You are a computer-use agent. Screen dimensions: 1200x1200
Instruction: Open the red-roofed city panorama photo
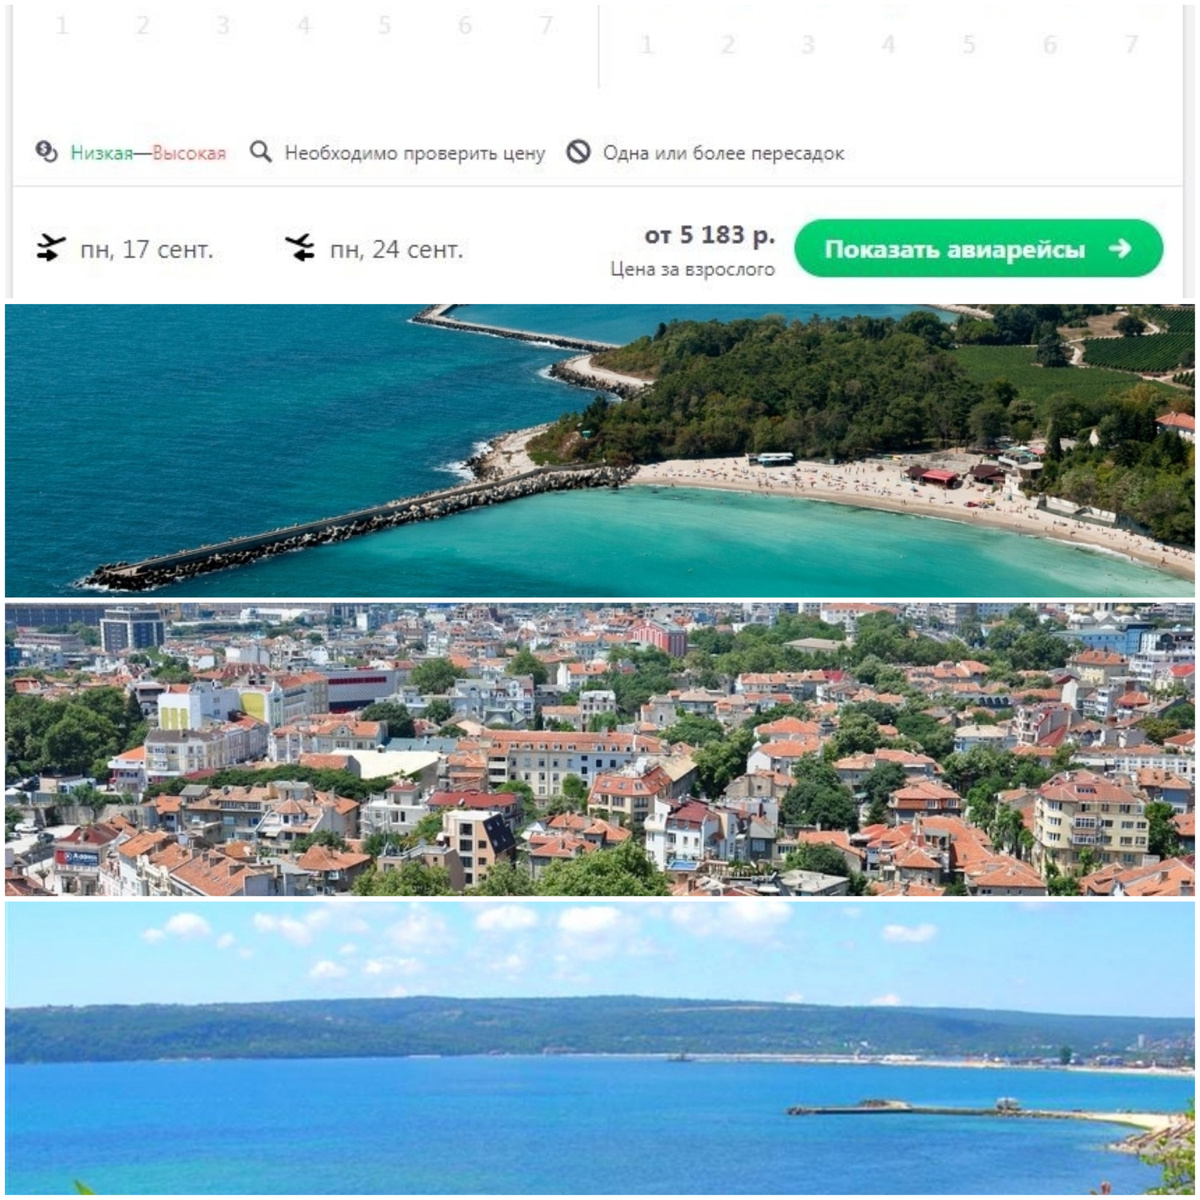click(x=600, y=749)
